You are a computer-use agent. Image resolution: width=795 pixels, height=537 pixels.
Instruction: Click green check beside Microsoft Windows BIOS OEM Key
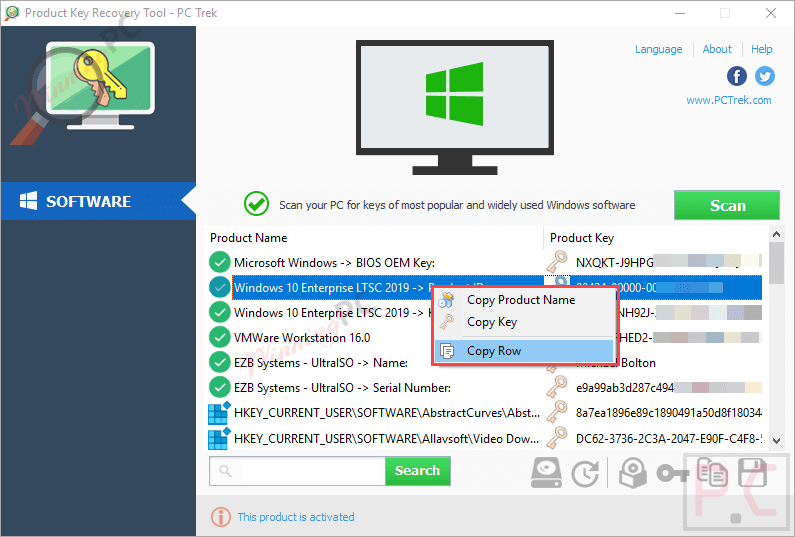220,262
